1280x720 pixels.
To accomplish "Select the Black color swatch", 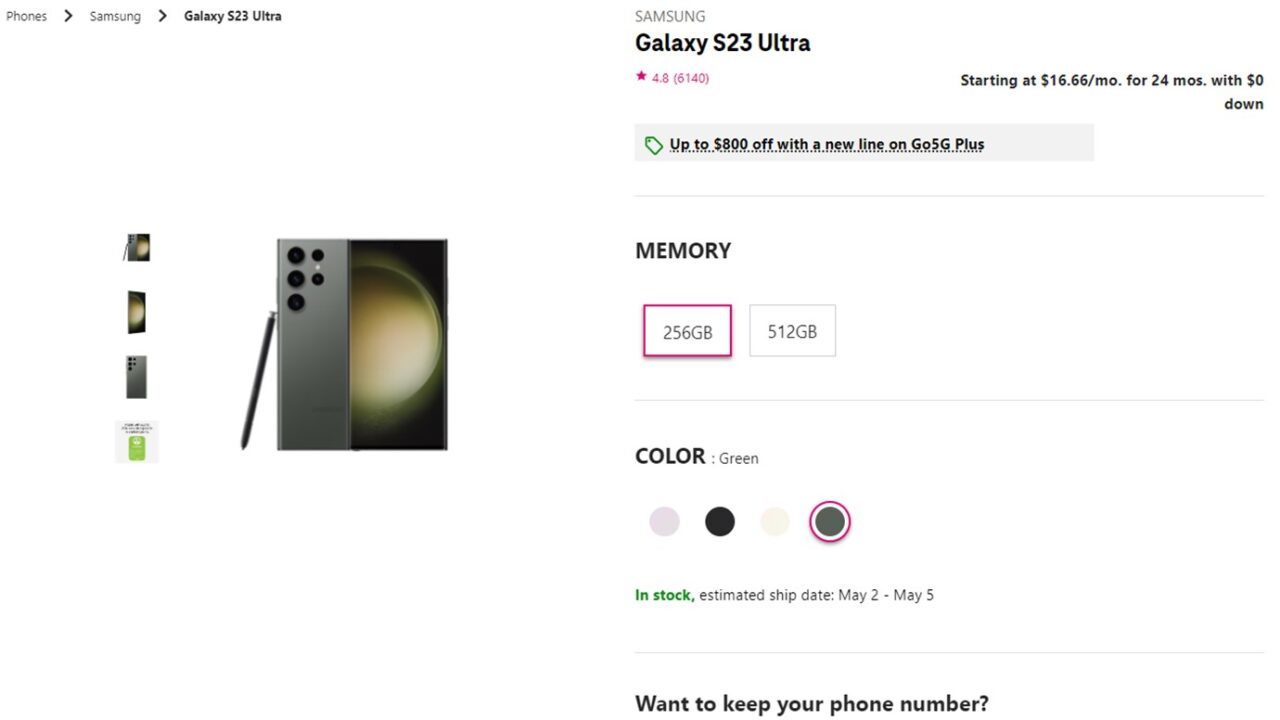I will 719,521.
